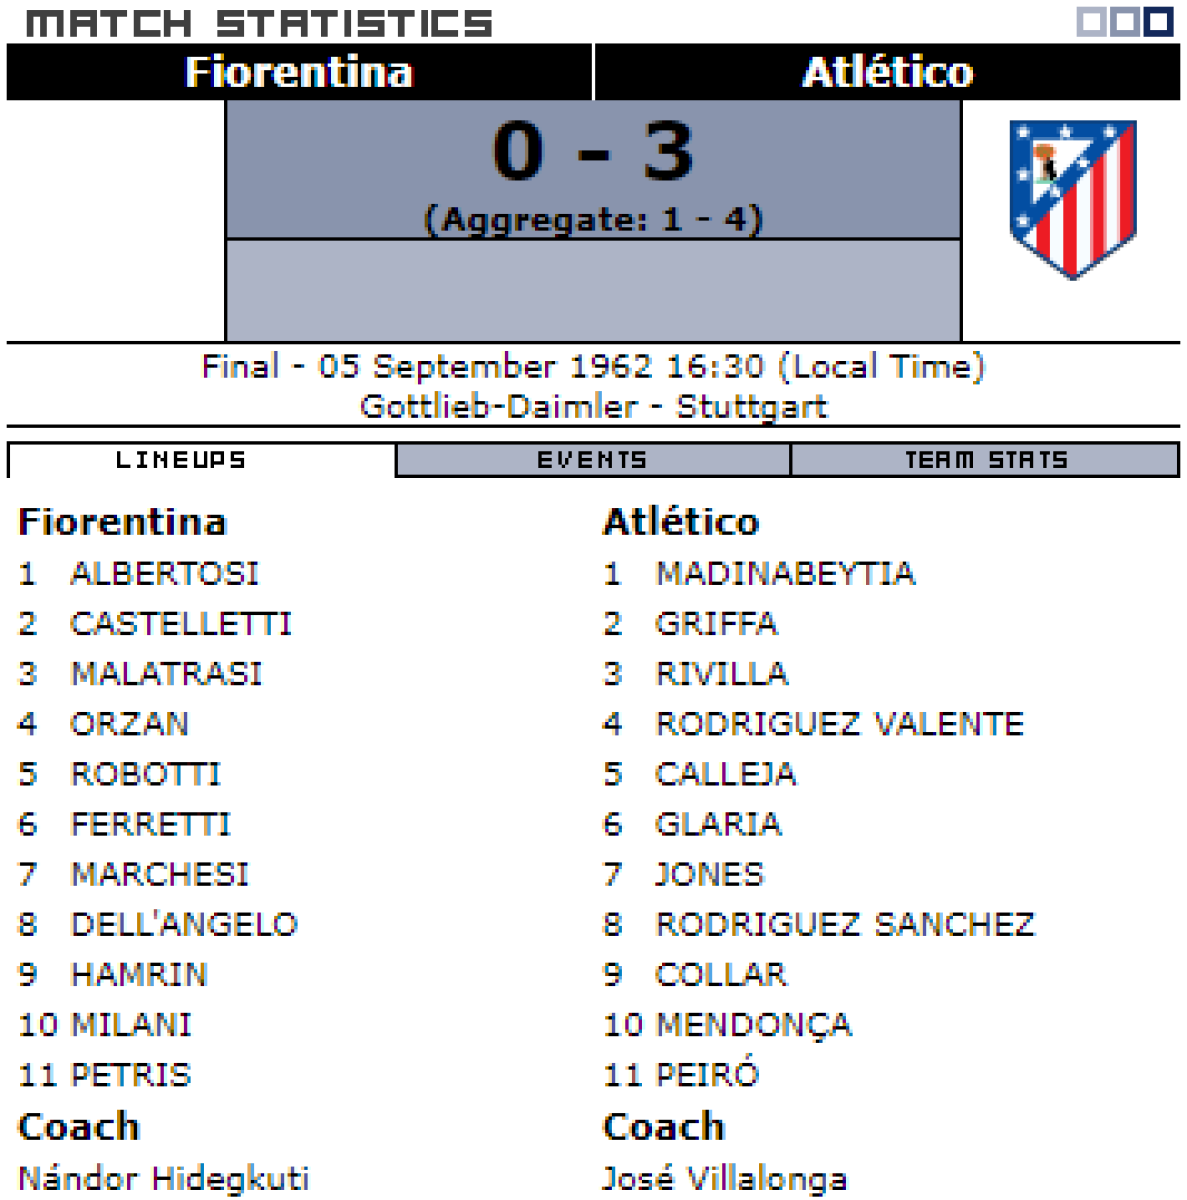Select PEIRÓ in the Atlético lineup

point(707,1075)
